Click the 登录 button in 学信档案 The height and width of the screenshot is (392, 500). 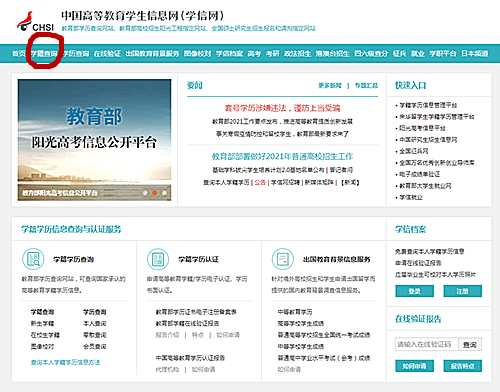414,291
